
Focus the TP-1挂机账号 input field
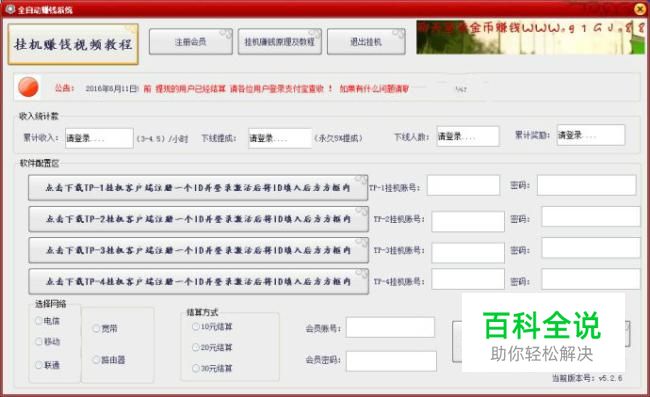click(x=463, y=185)
